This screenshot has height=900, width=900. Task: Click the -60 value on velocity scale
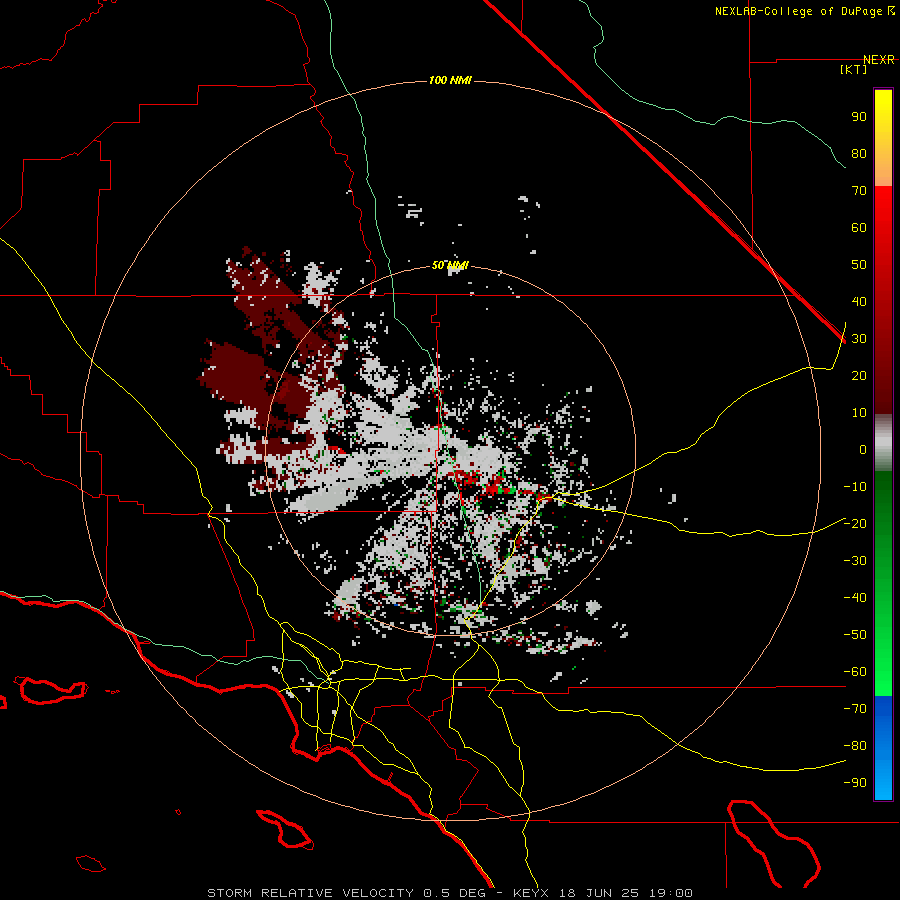pos(855,672)
